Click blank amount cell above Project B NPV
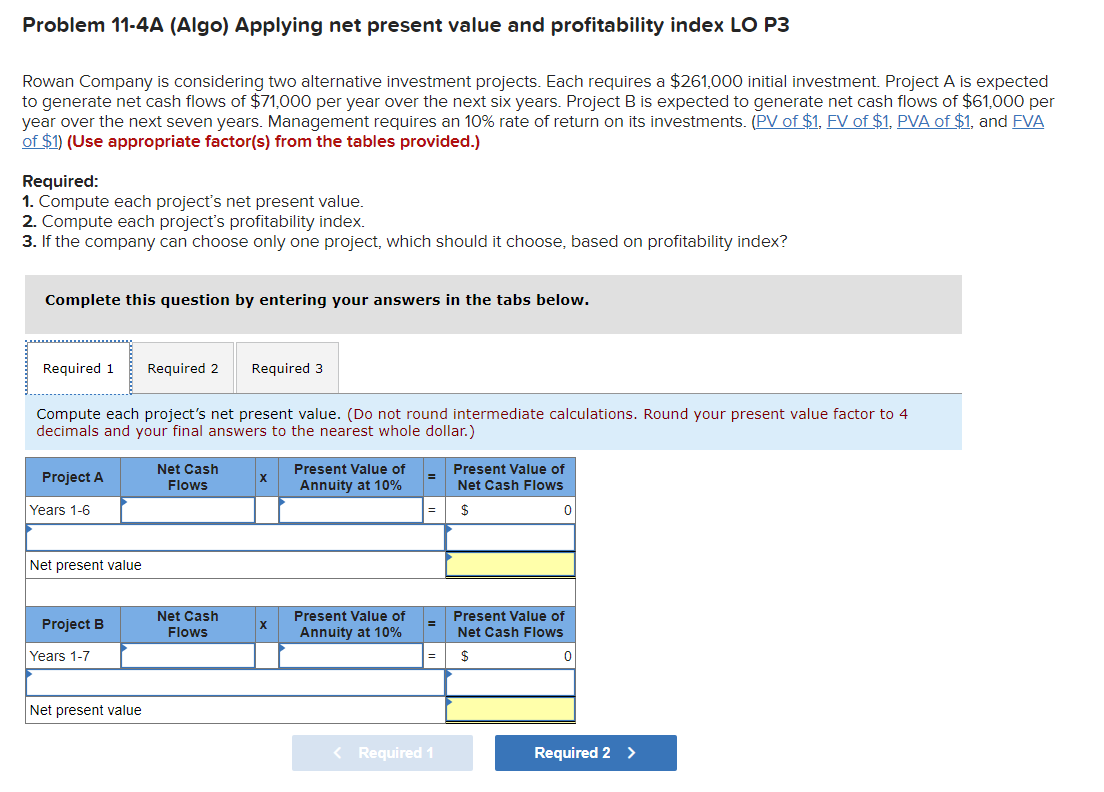Screen dimensions: 1104x792 pos(510,683)
